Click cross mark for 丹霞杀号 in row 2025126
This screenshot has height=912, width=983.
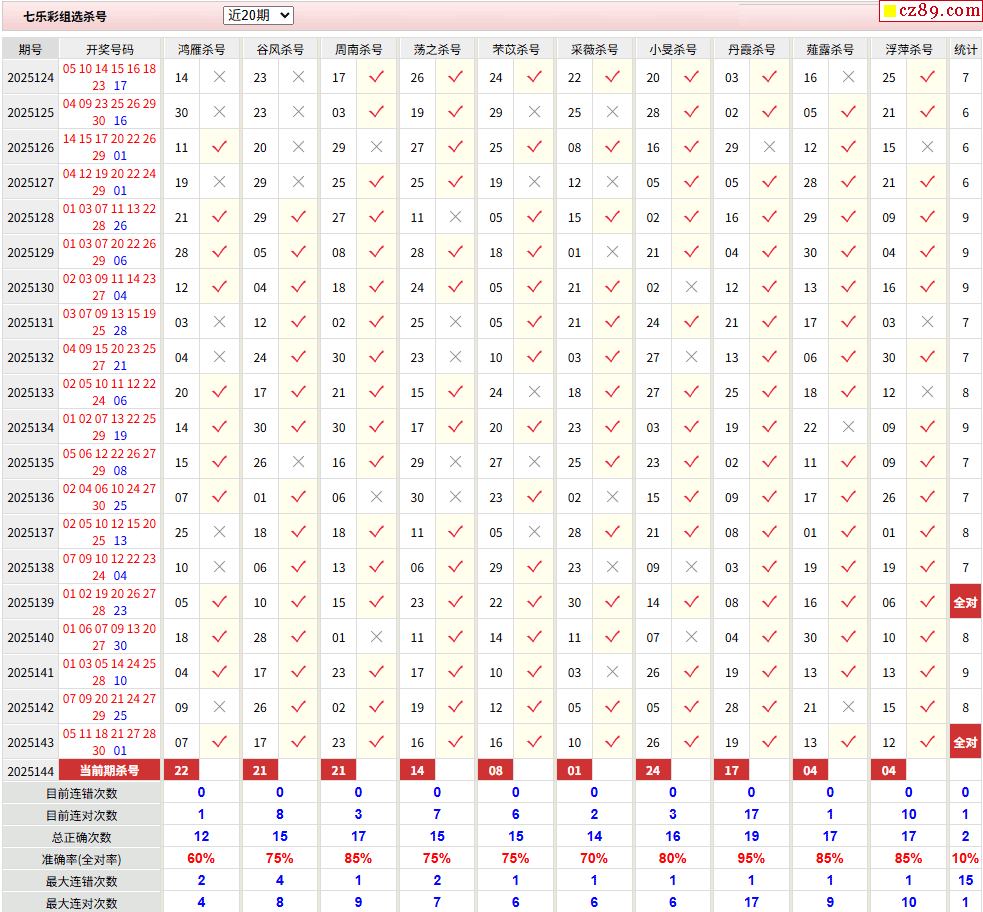click(769, 147)
